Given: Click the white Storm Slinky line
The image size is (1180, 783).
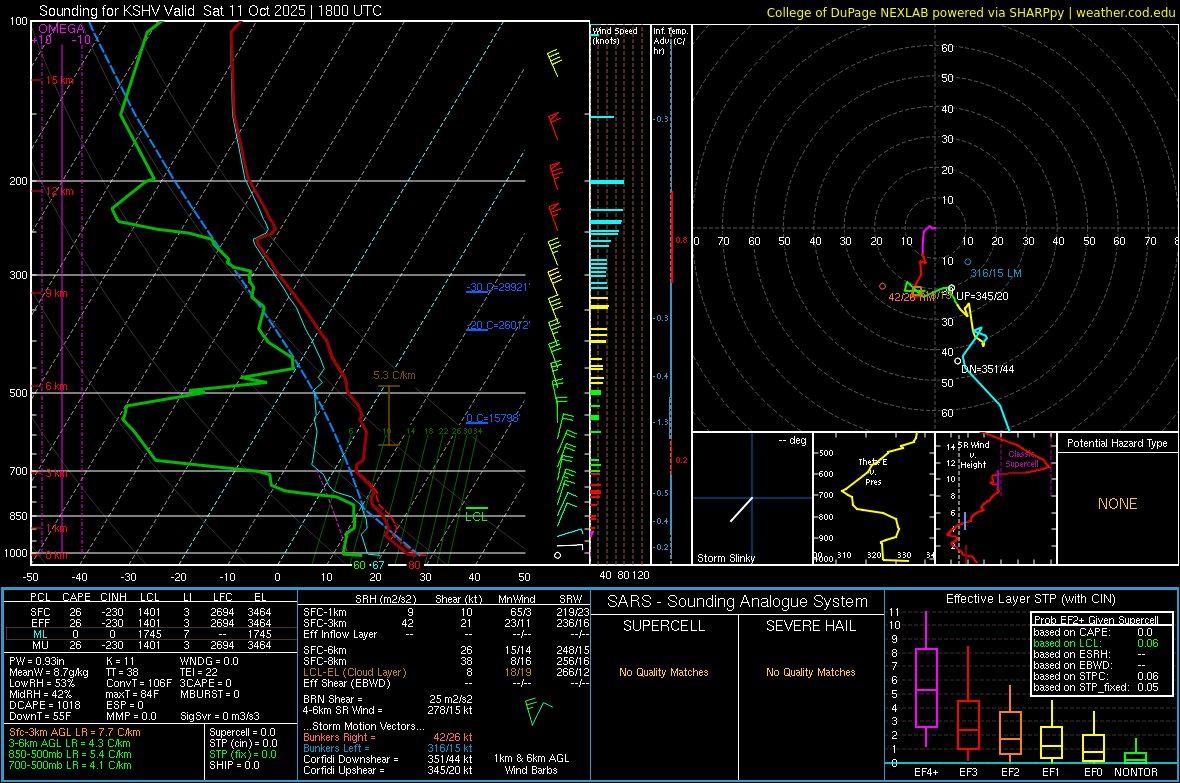Looking at the screenshot, I should click(741, 510).
